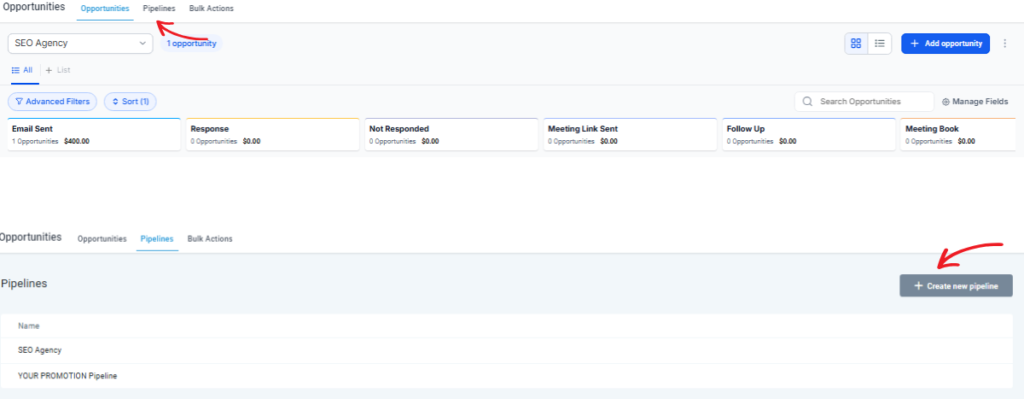Screen dimensions: 1024x399
Task: Open Opportunities tab beside the highlighted Pipelines tab
Action: coord(102,239)
